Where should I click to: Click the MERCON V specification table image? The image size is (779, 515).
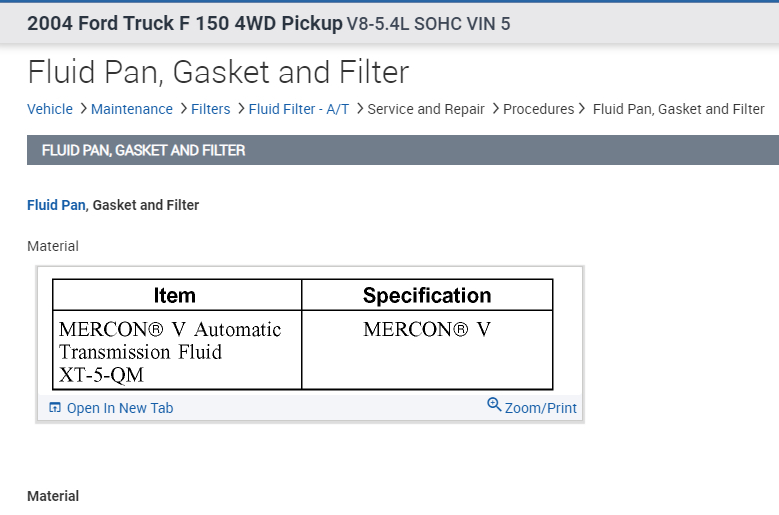click(x=302, y=334)
